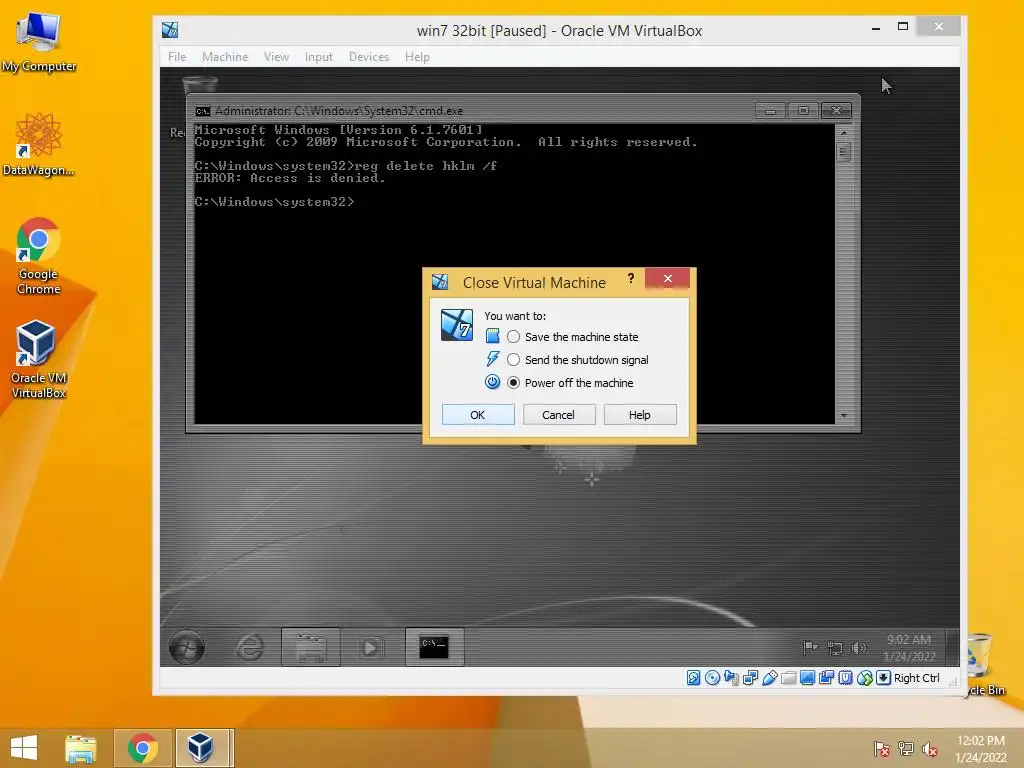Open Google Chrome desktop shortcut

tap(39, 256)
